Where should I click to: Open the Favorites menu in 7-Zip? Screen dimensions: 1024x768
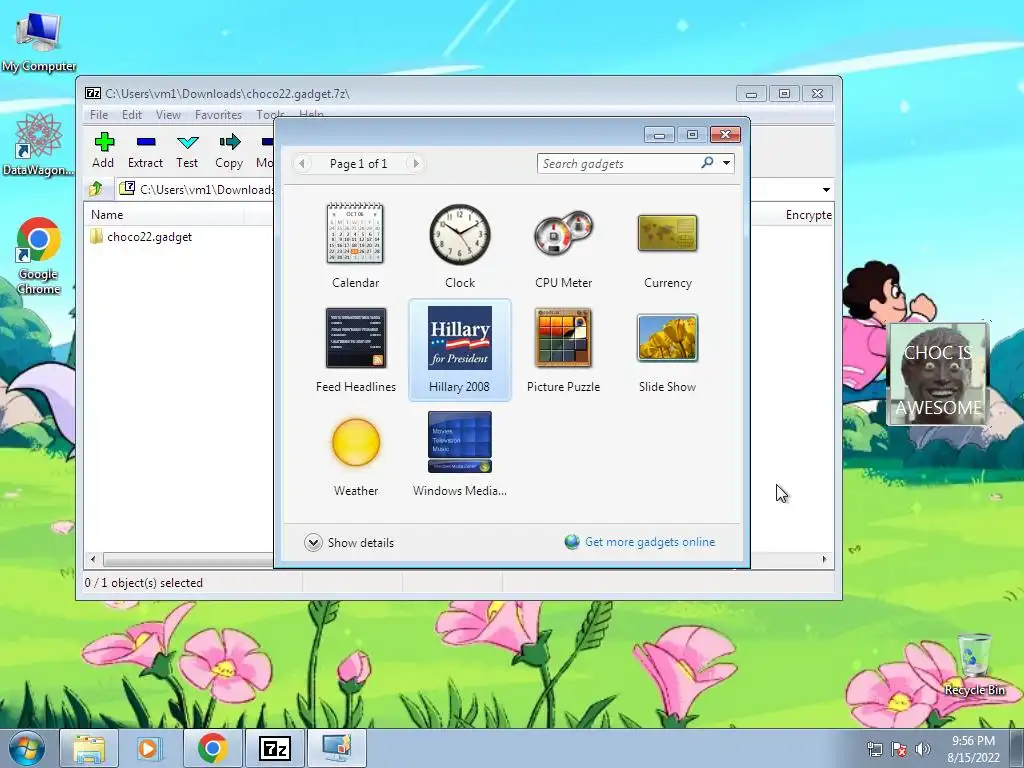coord(218,115)
